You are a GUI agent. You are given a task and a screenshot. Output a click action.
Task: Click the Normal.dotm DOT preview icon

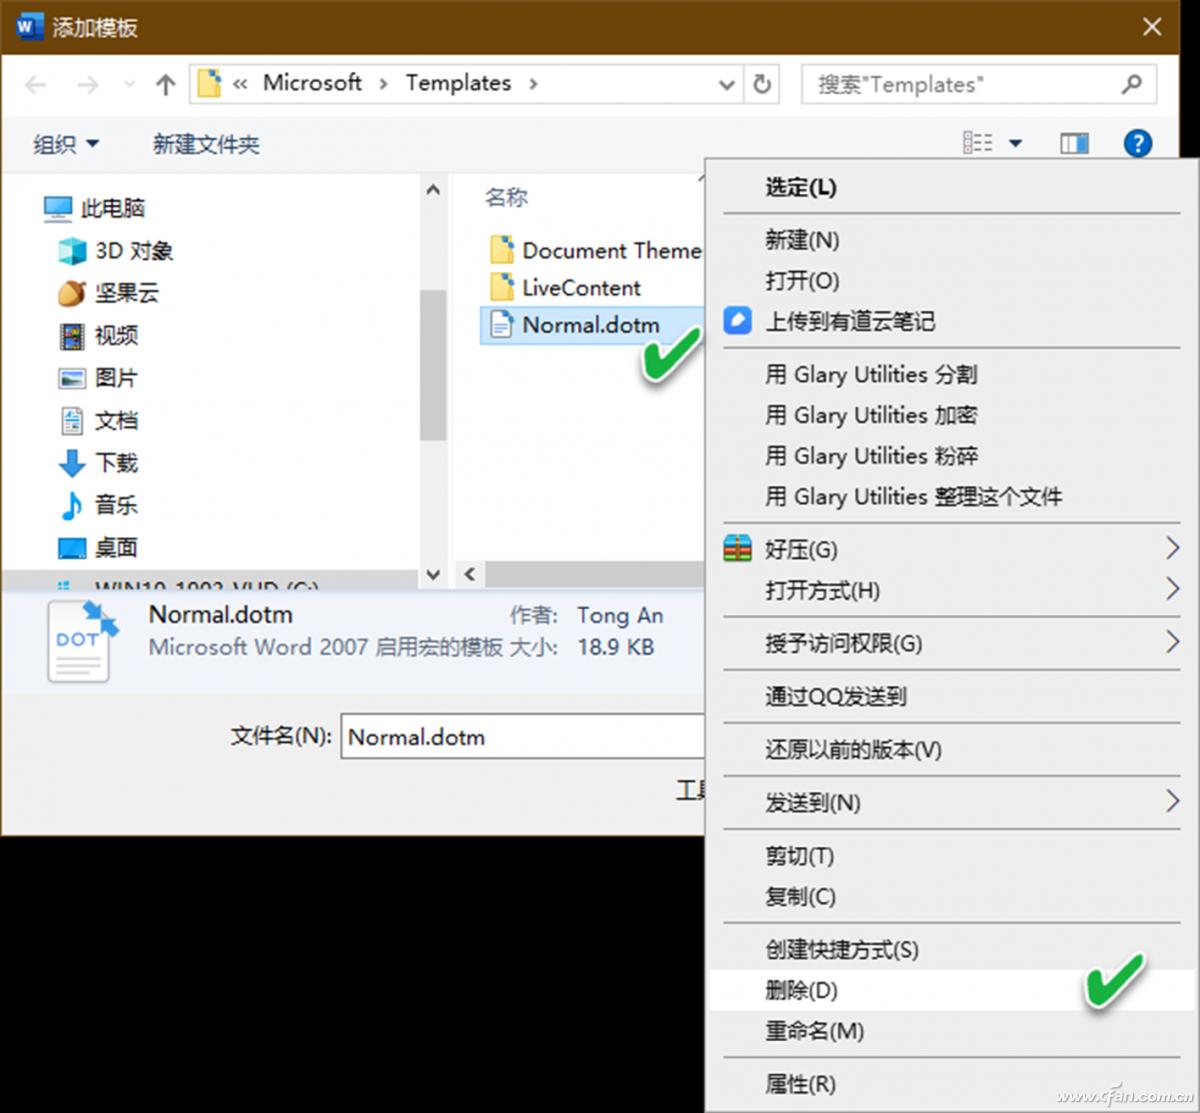coord(80,640)
